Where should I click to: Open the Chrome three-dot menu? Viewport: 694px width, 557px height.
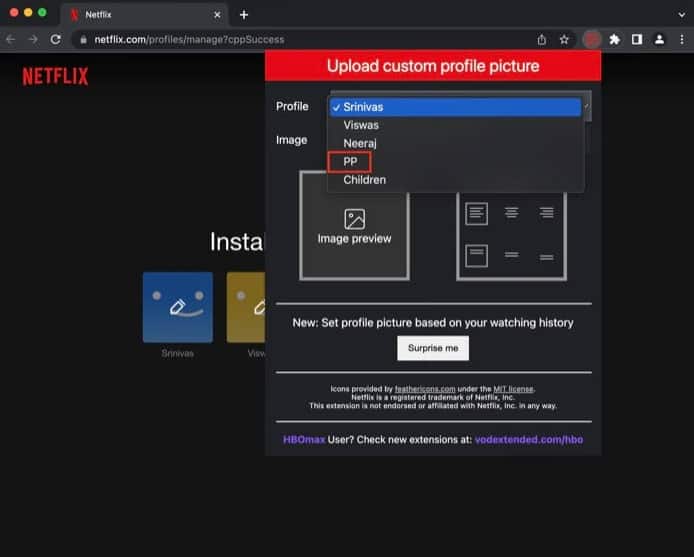(682, 40)
